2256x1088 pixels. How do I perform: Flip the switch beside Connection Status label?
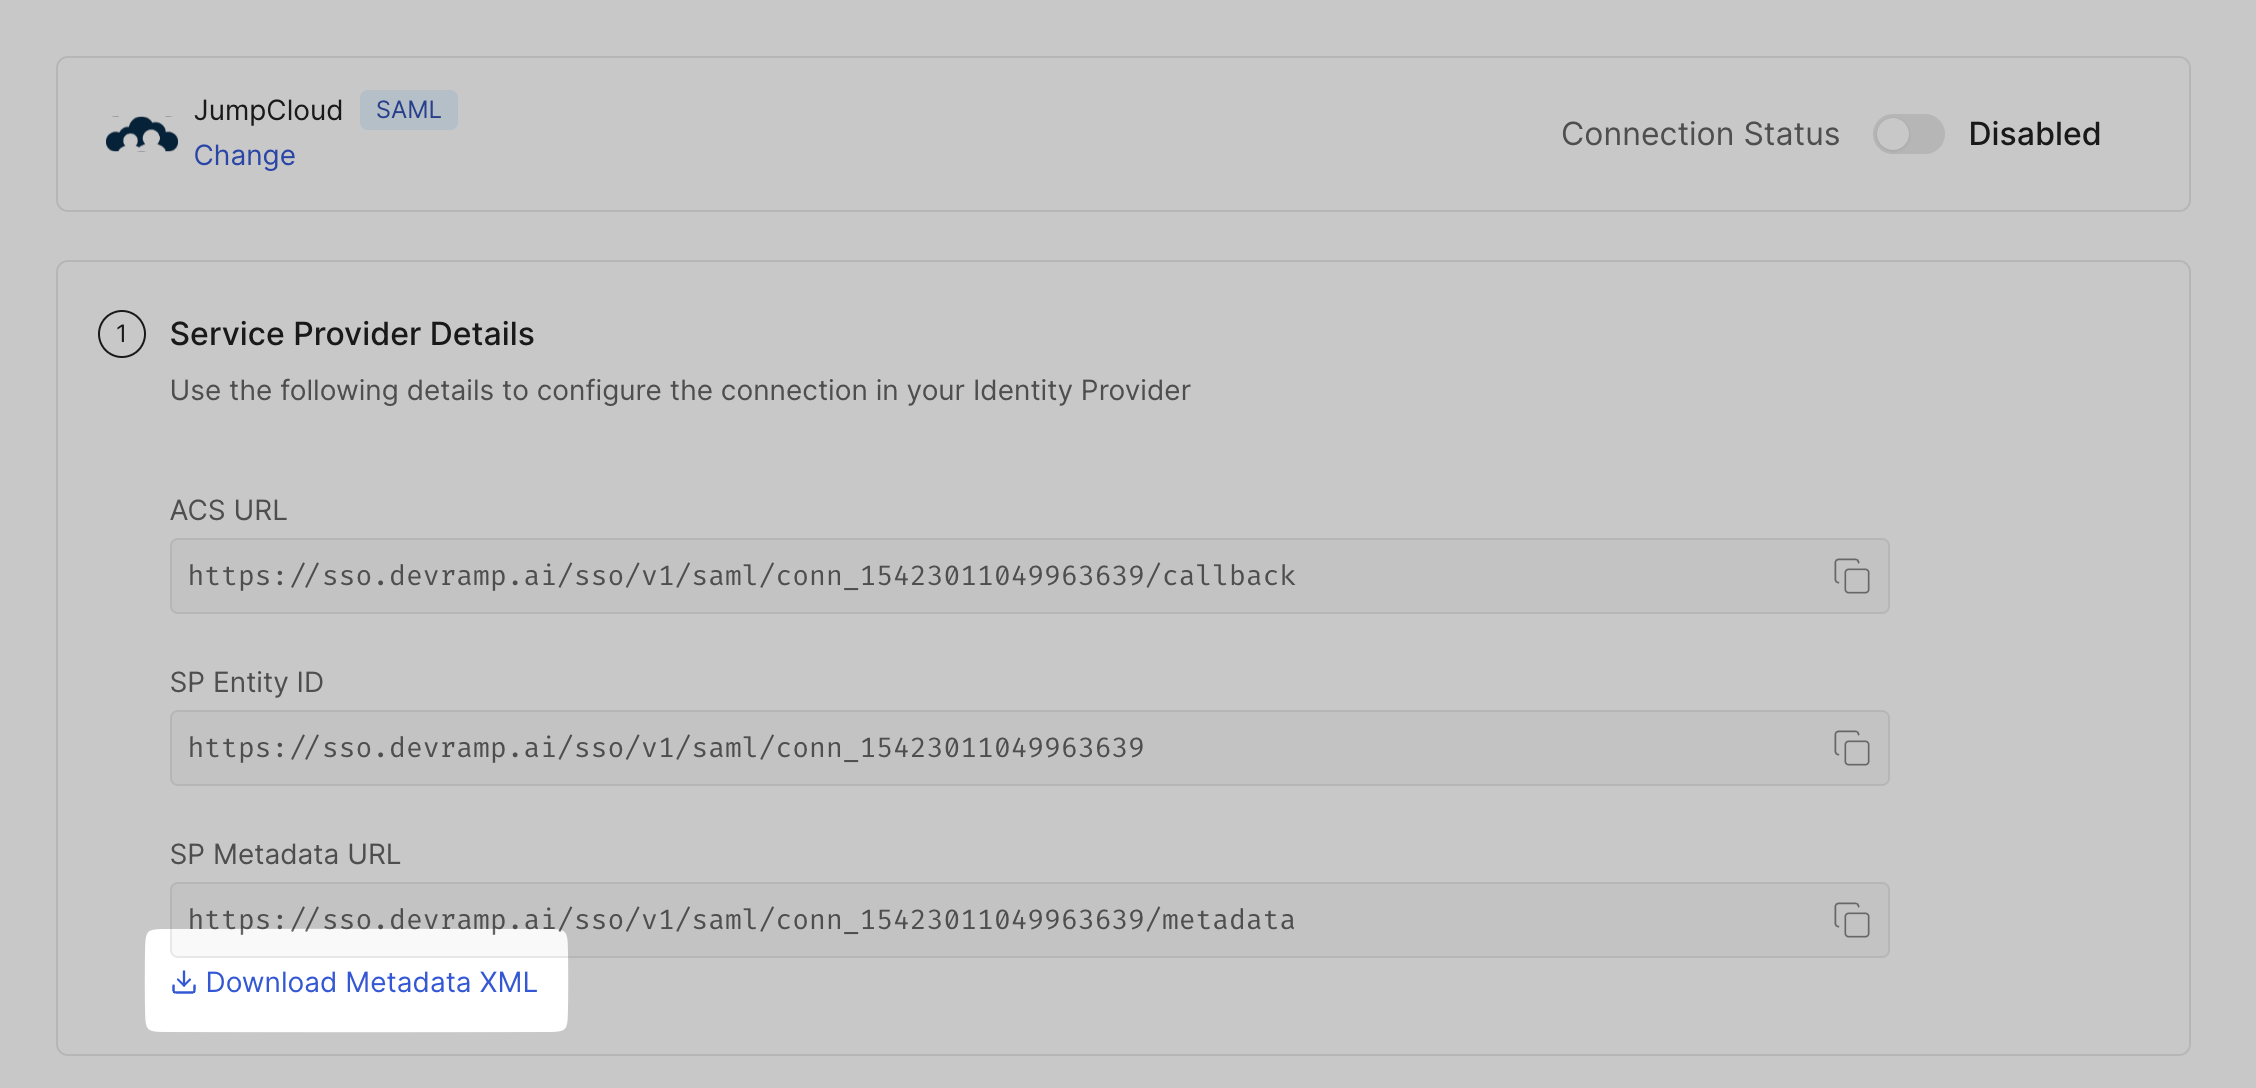[x=1909, y=133]
